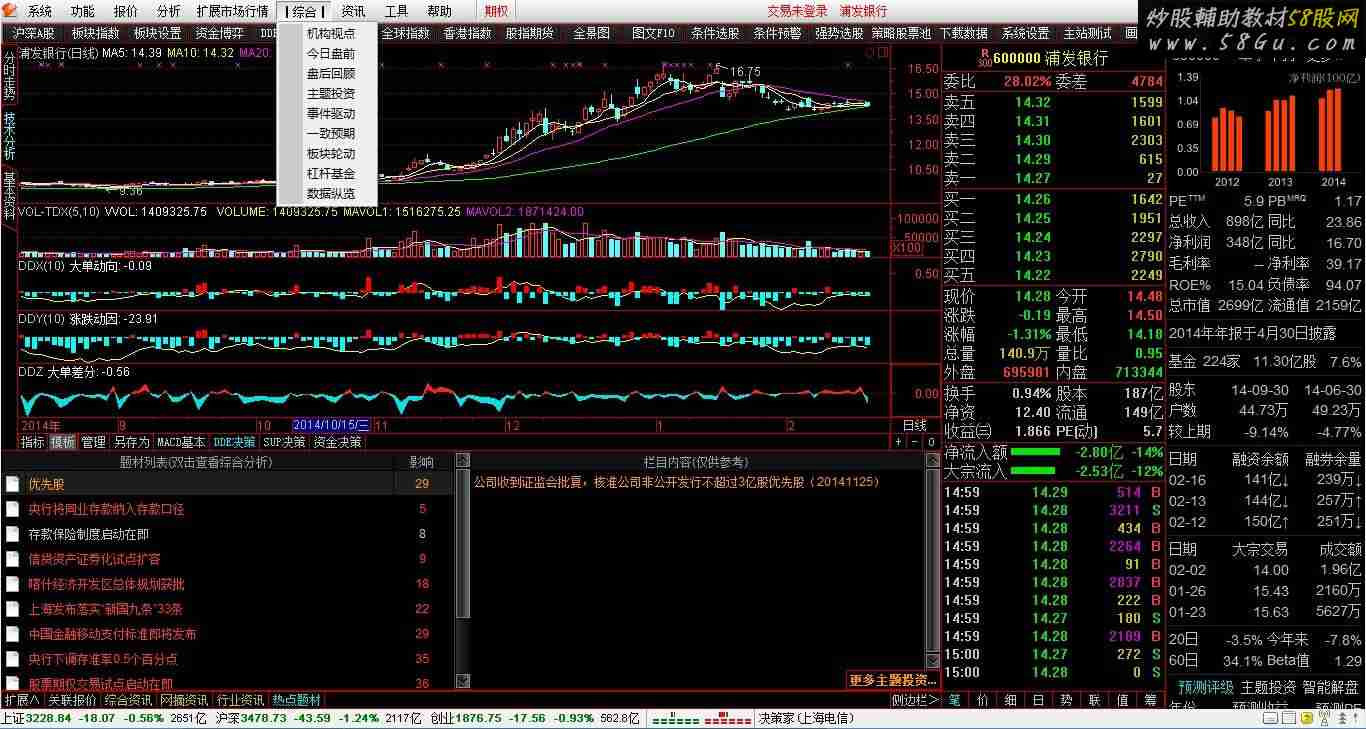Click the 值 value view button
The width and height of the screenshot is (1366, 729).
pyautogui.click(x=1123, y=700)
